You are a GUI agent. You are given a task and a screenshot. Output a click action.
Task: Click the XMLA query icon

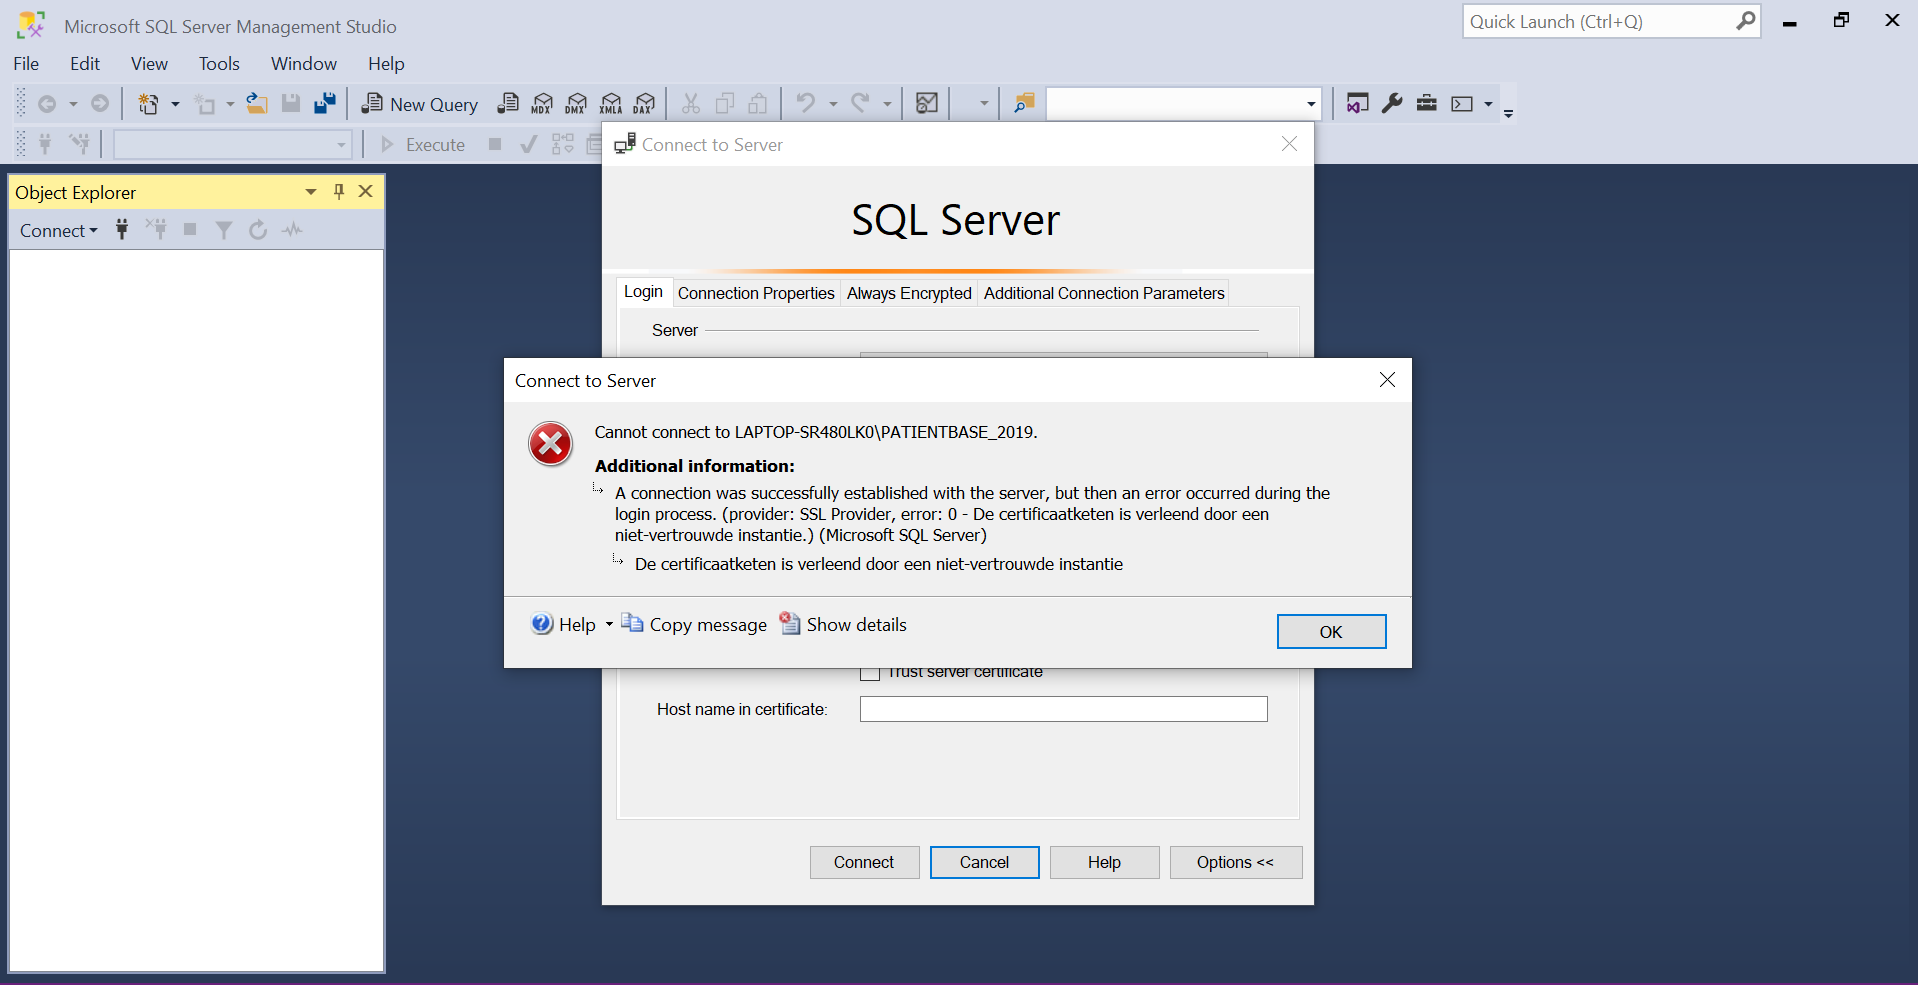coord(611,104)
